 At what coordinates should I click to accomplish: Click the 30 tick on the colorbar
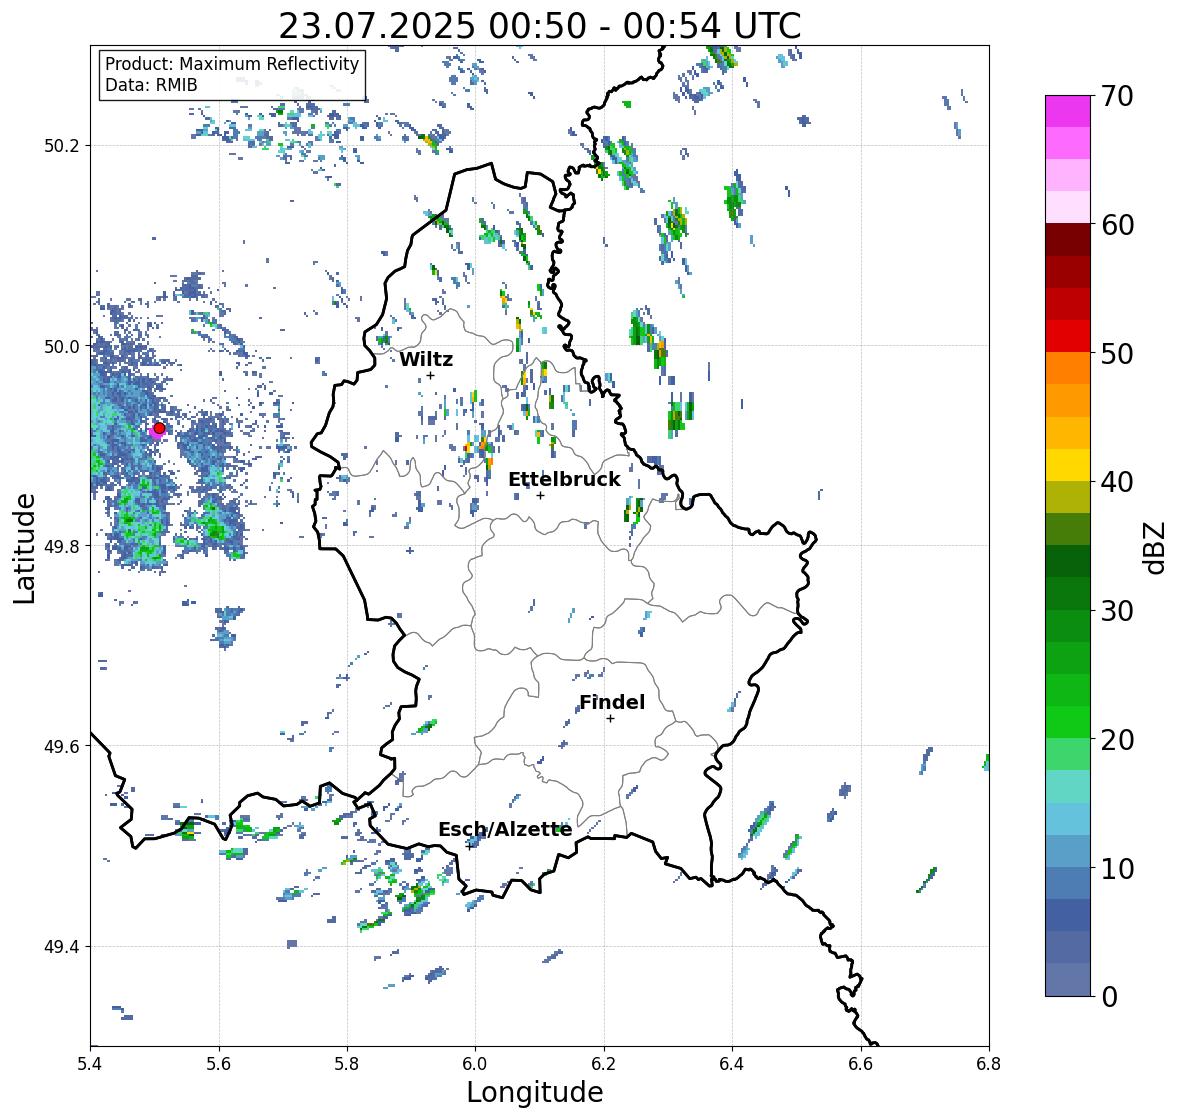pos(1117,610)
